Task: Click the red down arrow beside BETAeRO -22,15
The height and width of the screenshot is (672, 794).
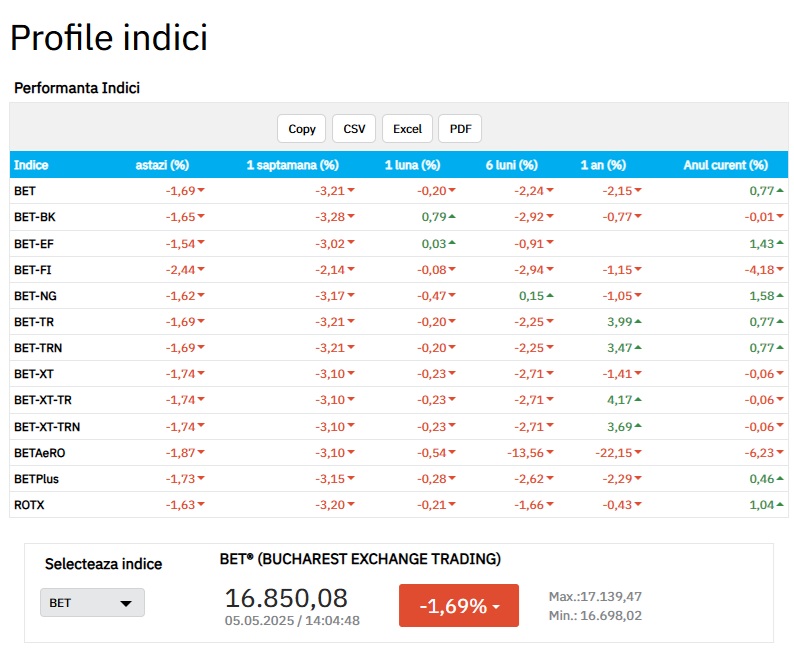Action: pyautogui.click(x=638, y=453)
